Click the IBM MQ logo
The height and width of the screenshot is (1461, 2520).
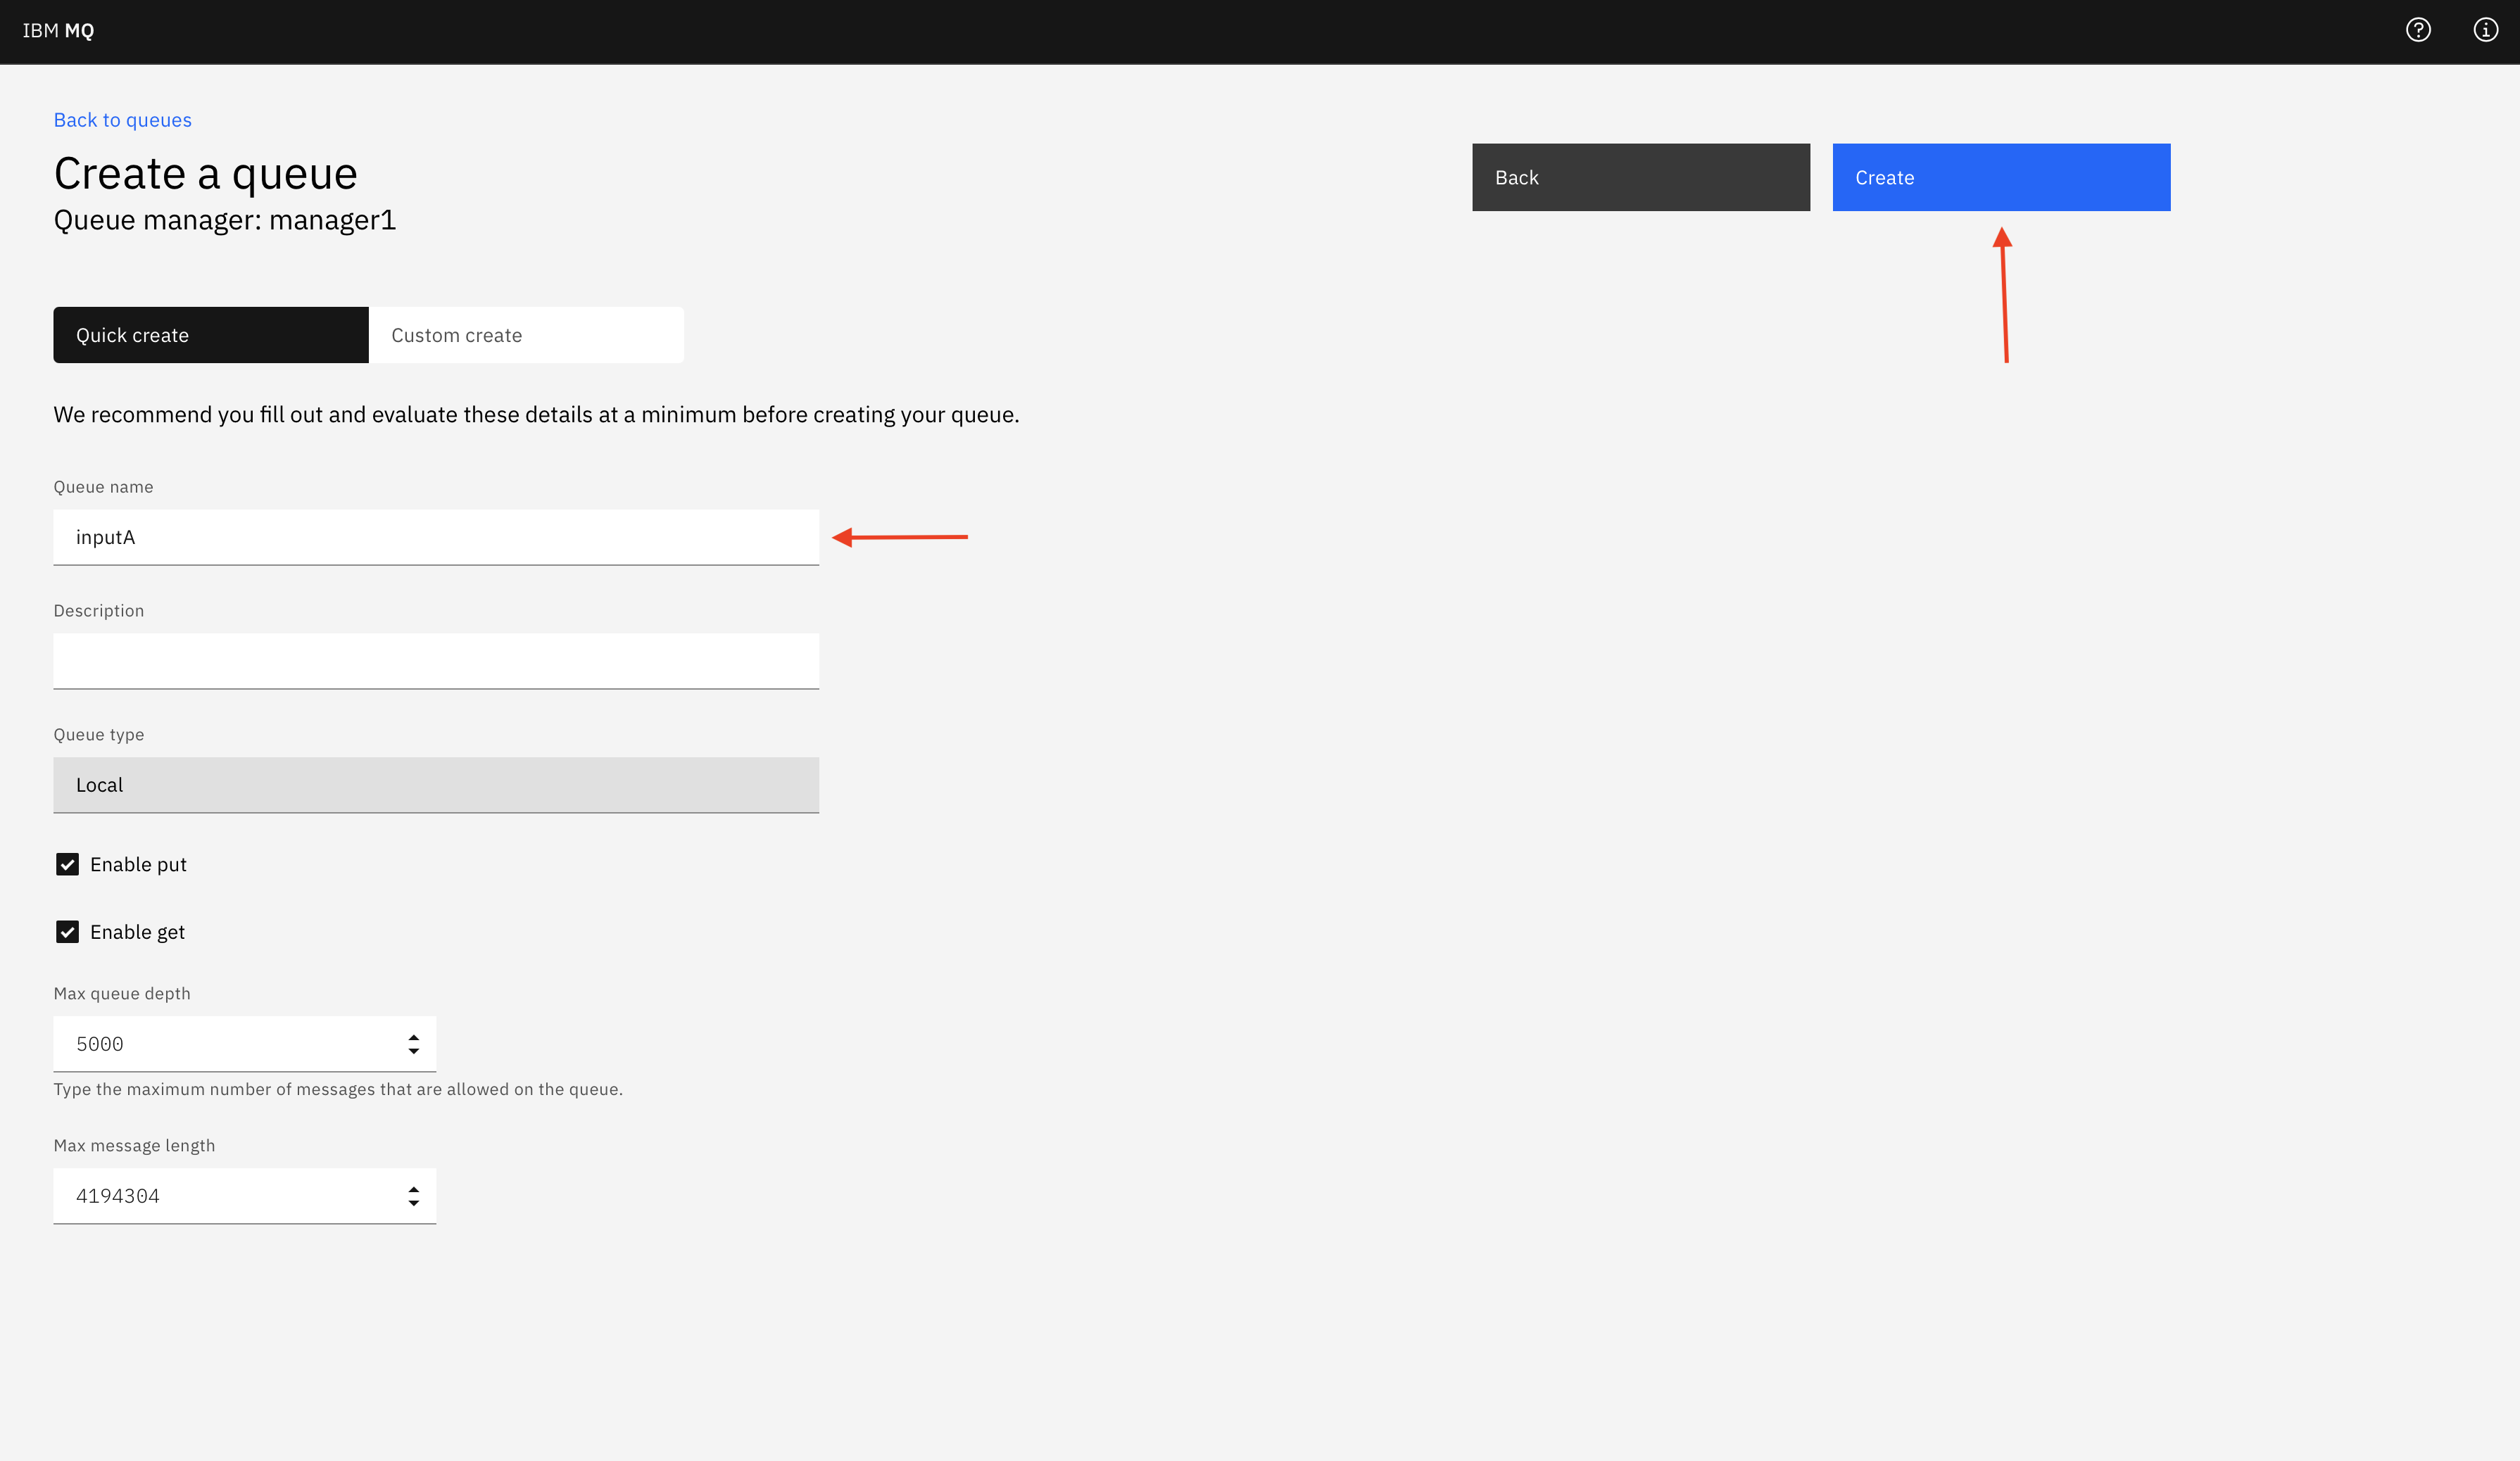coord(58,31)
